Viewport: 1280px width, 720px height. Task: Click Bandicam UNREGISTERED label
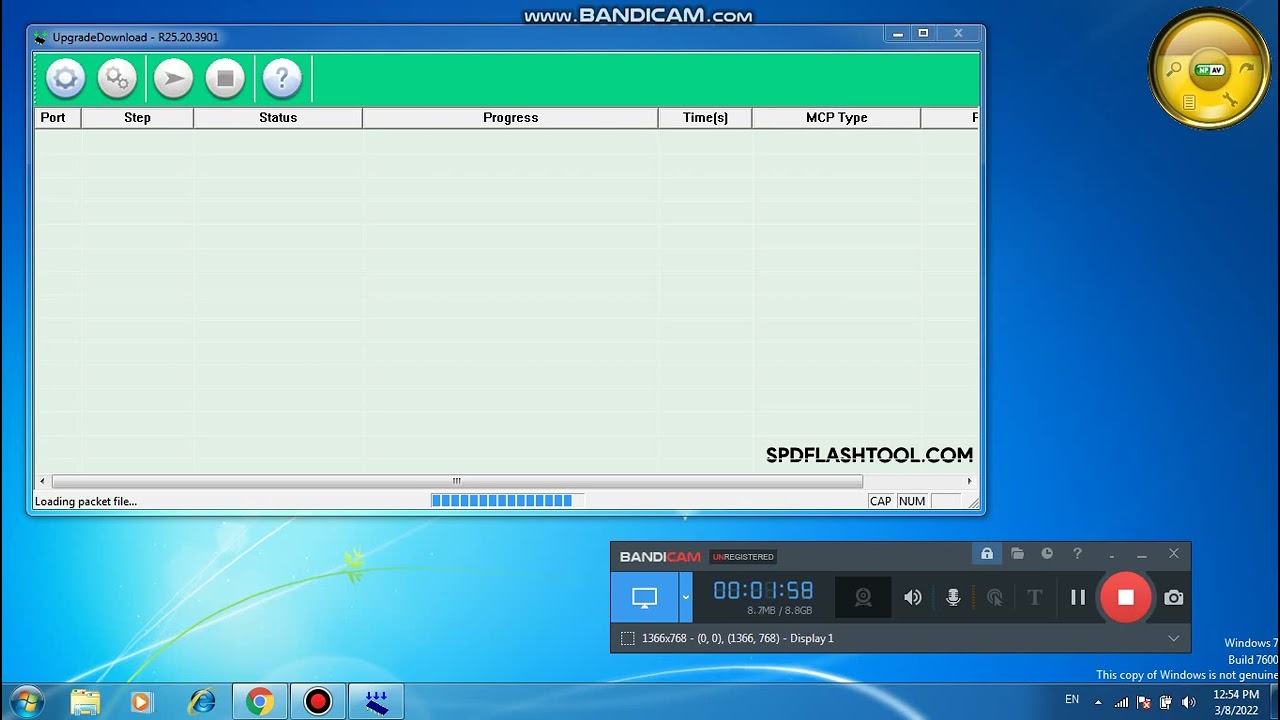[x=743, y=557]
